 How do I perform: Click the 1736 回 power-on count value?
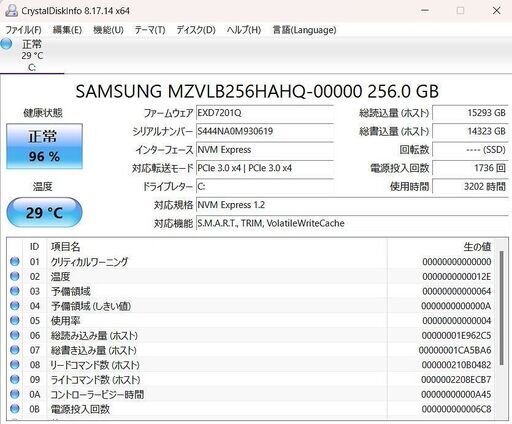click(470, 168)
